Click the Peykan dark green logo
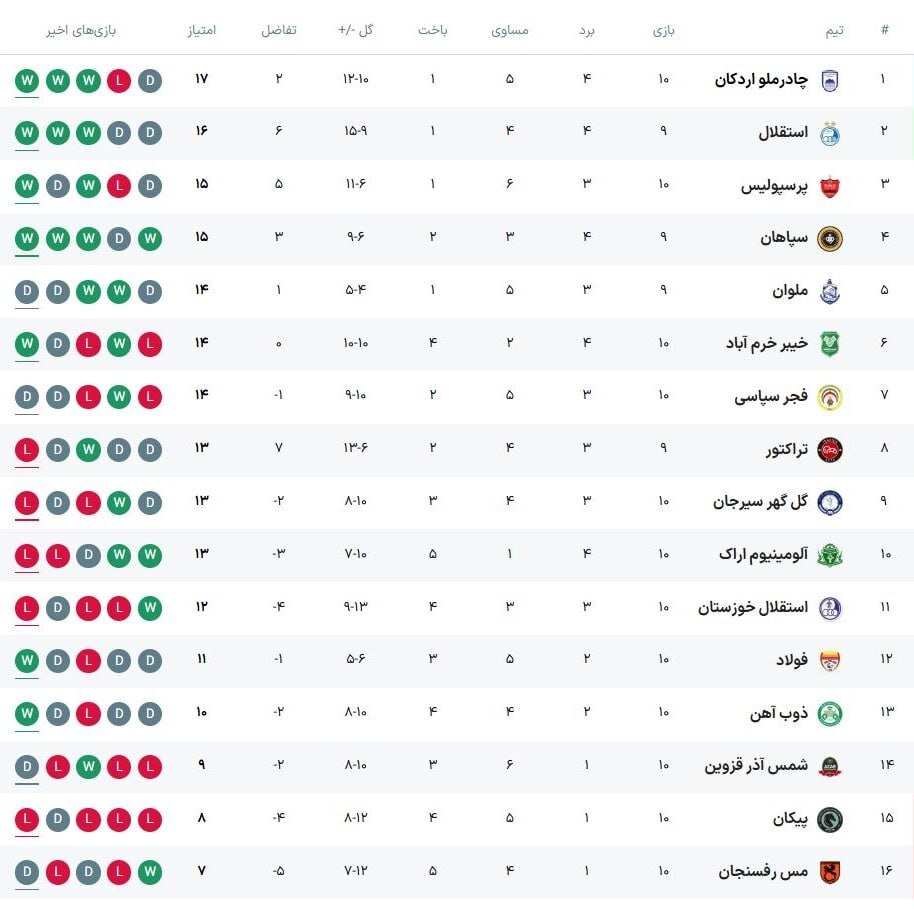Viewport: 914px width, 909px height. coord(829,819)
